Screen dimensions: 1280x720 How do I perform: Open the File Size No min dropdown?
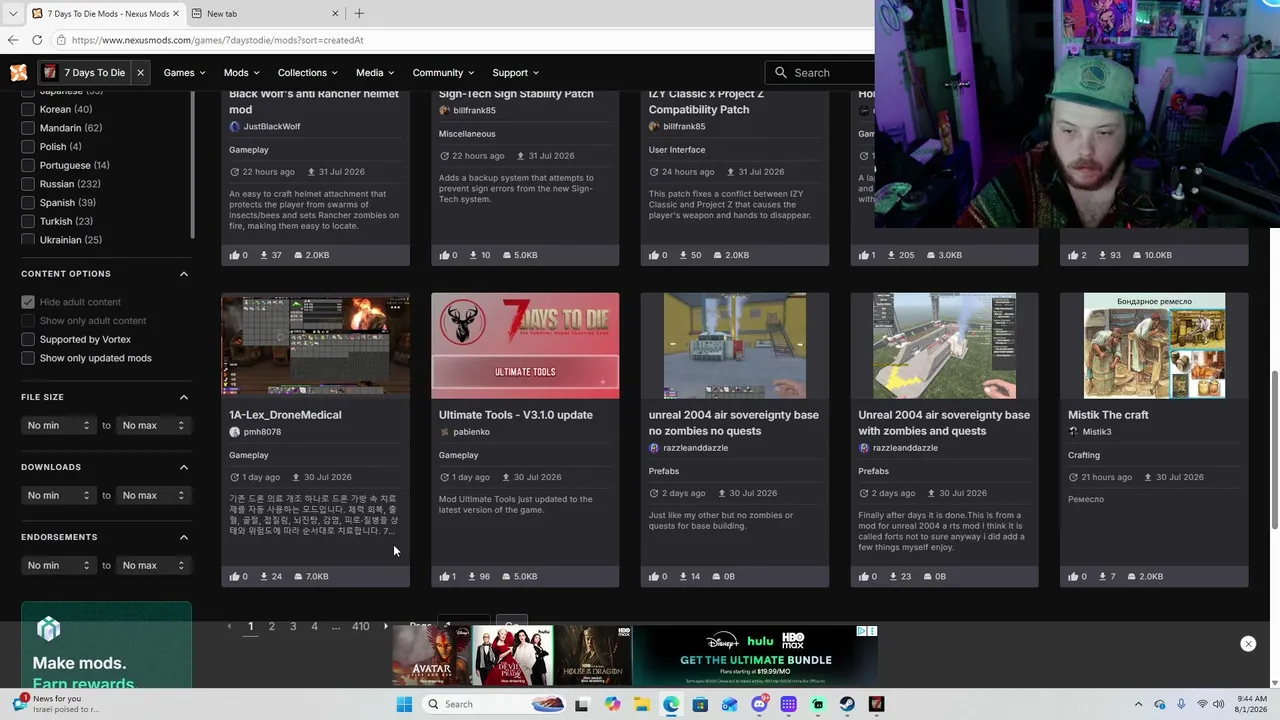pyautogui.click(x=58, y=426)
